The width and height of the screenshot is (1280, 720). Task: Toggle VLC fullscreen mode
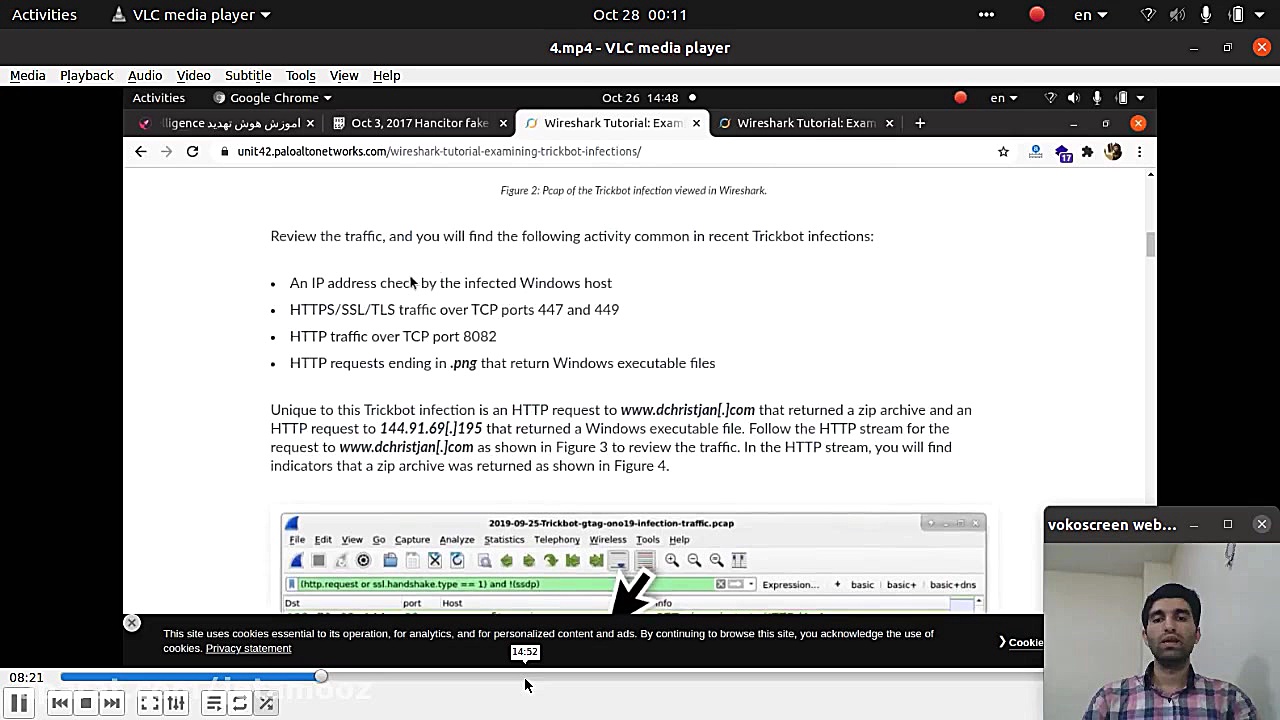pyautogui.click(x=149, y=704)
